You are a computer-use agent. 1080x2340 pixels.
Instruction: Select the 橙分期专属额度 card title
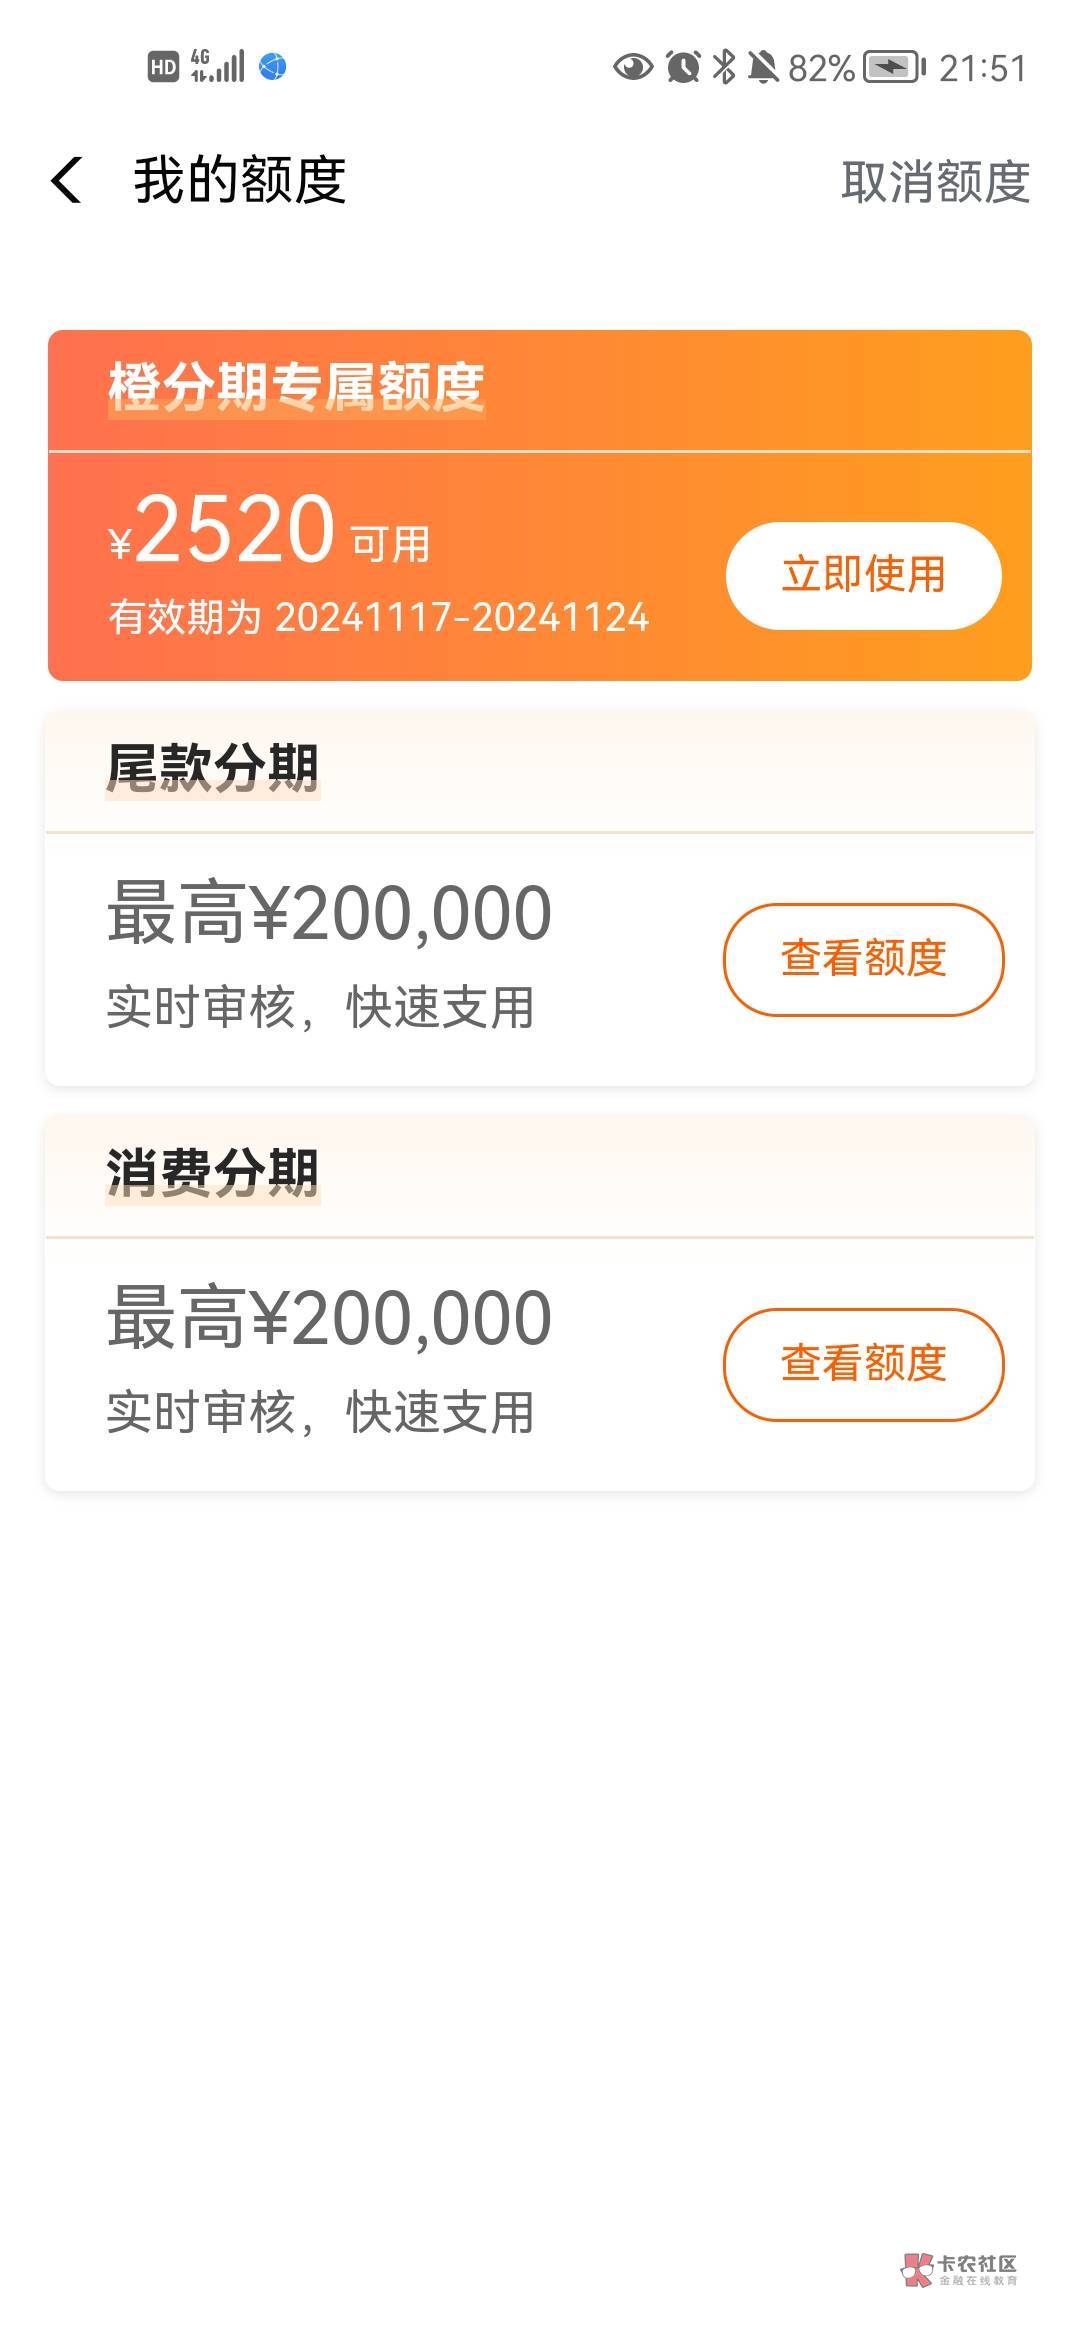pyautogui.click(x=296, y=387)
